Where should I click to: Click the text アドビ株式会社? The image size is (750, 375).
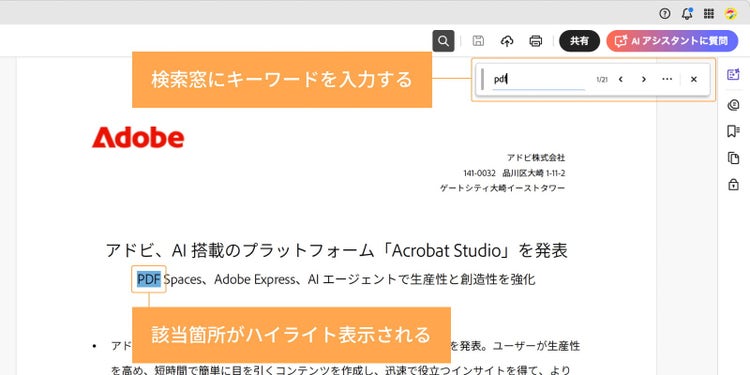click(x=536, y=157)
